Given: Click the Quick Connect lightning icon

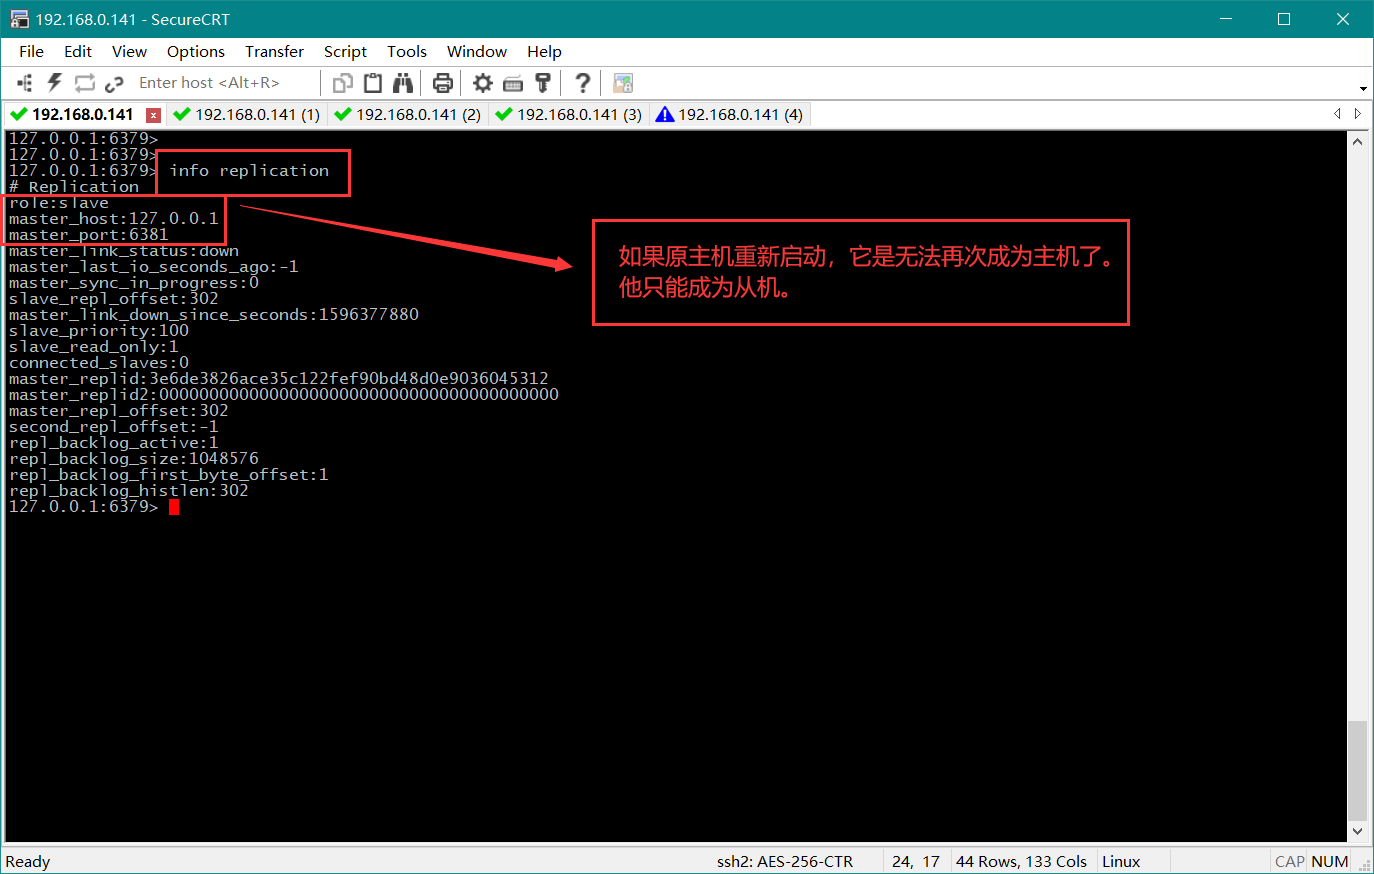Looking at the screenshot, I should click(x=55, y=83).
